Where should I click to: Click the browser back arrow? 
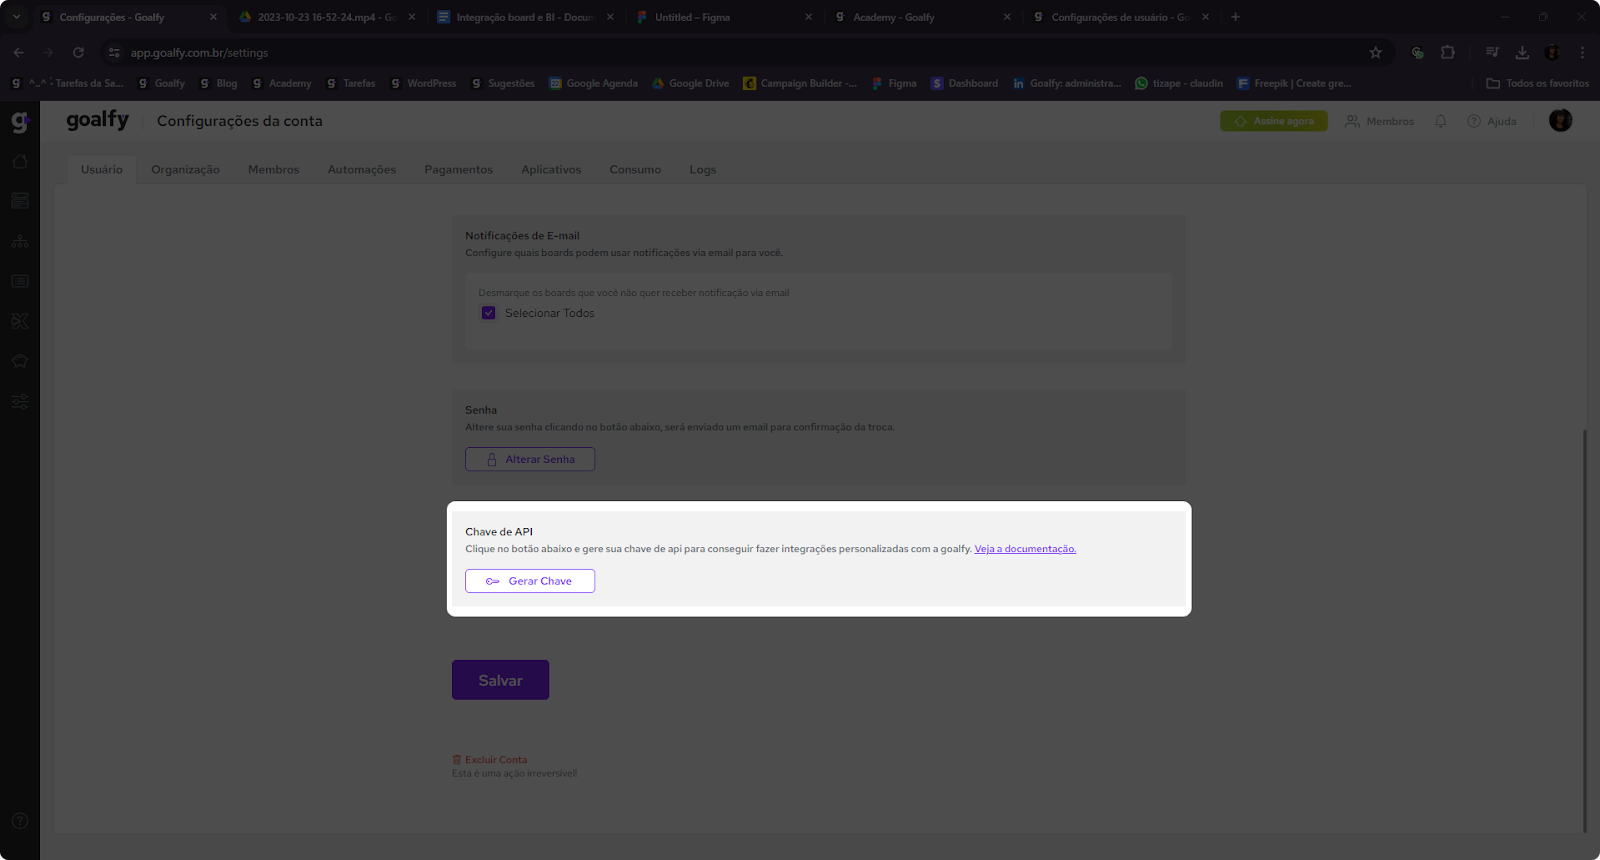click(x=18, y=52)
